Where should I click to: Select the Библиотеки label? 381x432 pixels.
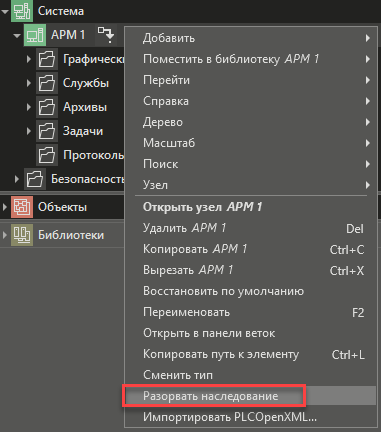[x=71, y=235]
